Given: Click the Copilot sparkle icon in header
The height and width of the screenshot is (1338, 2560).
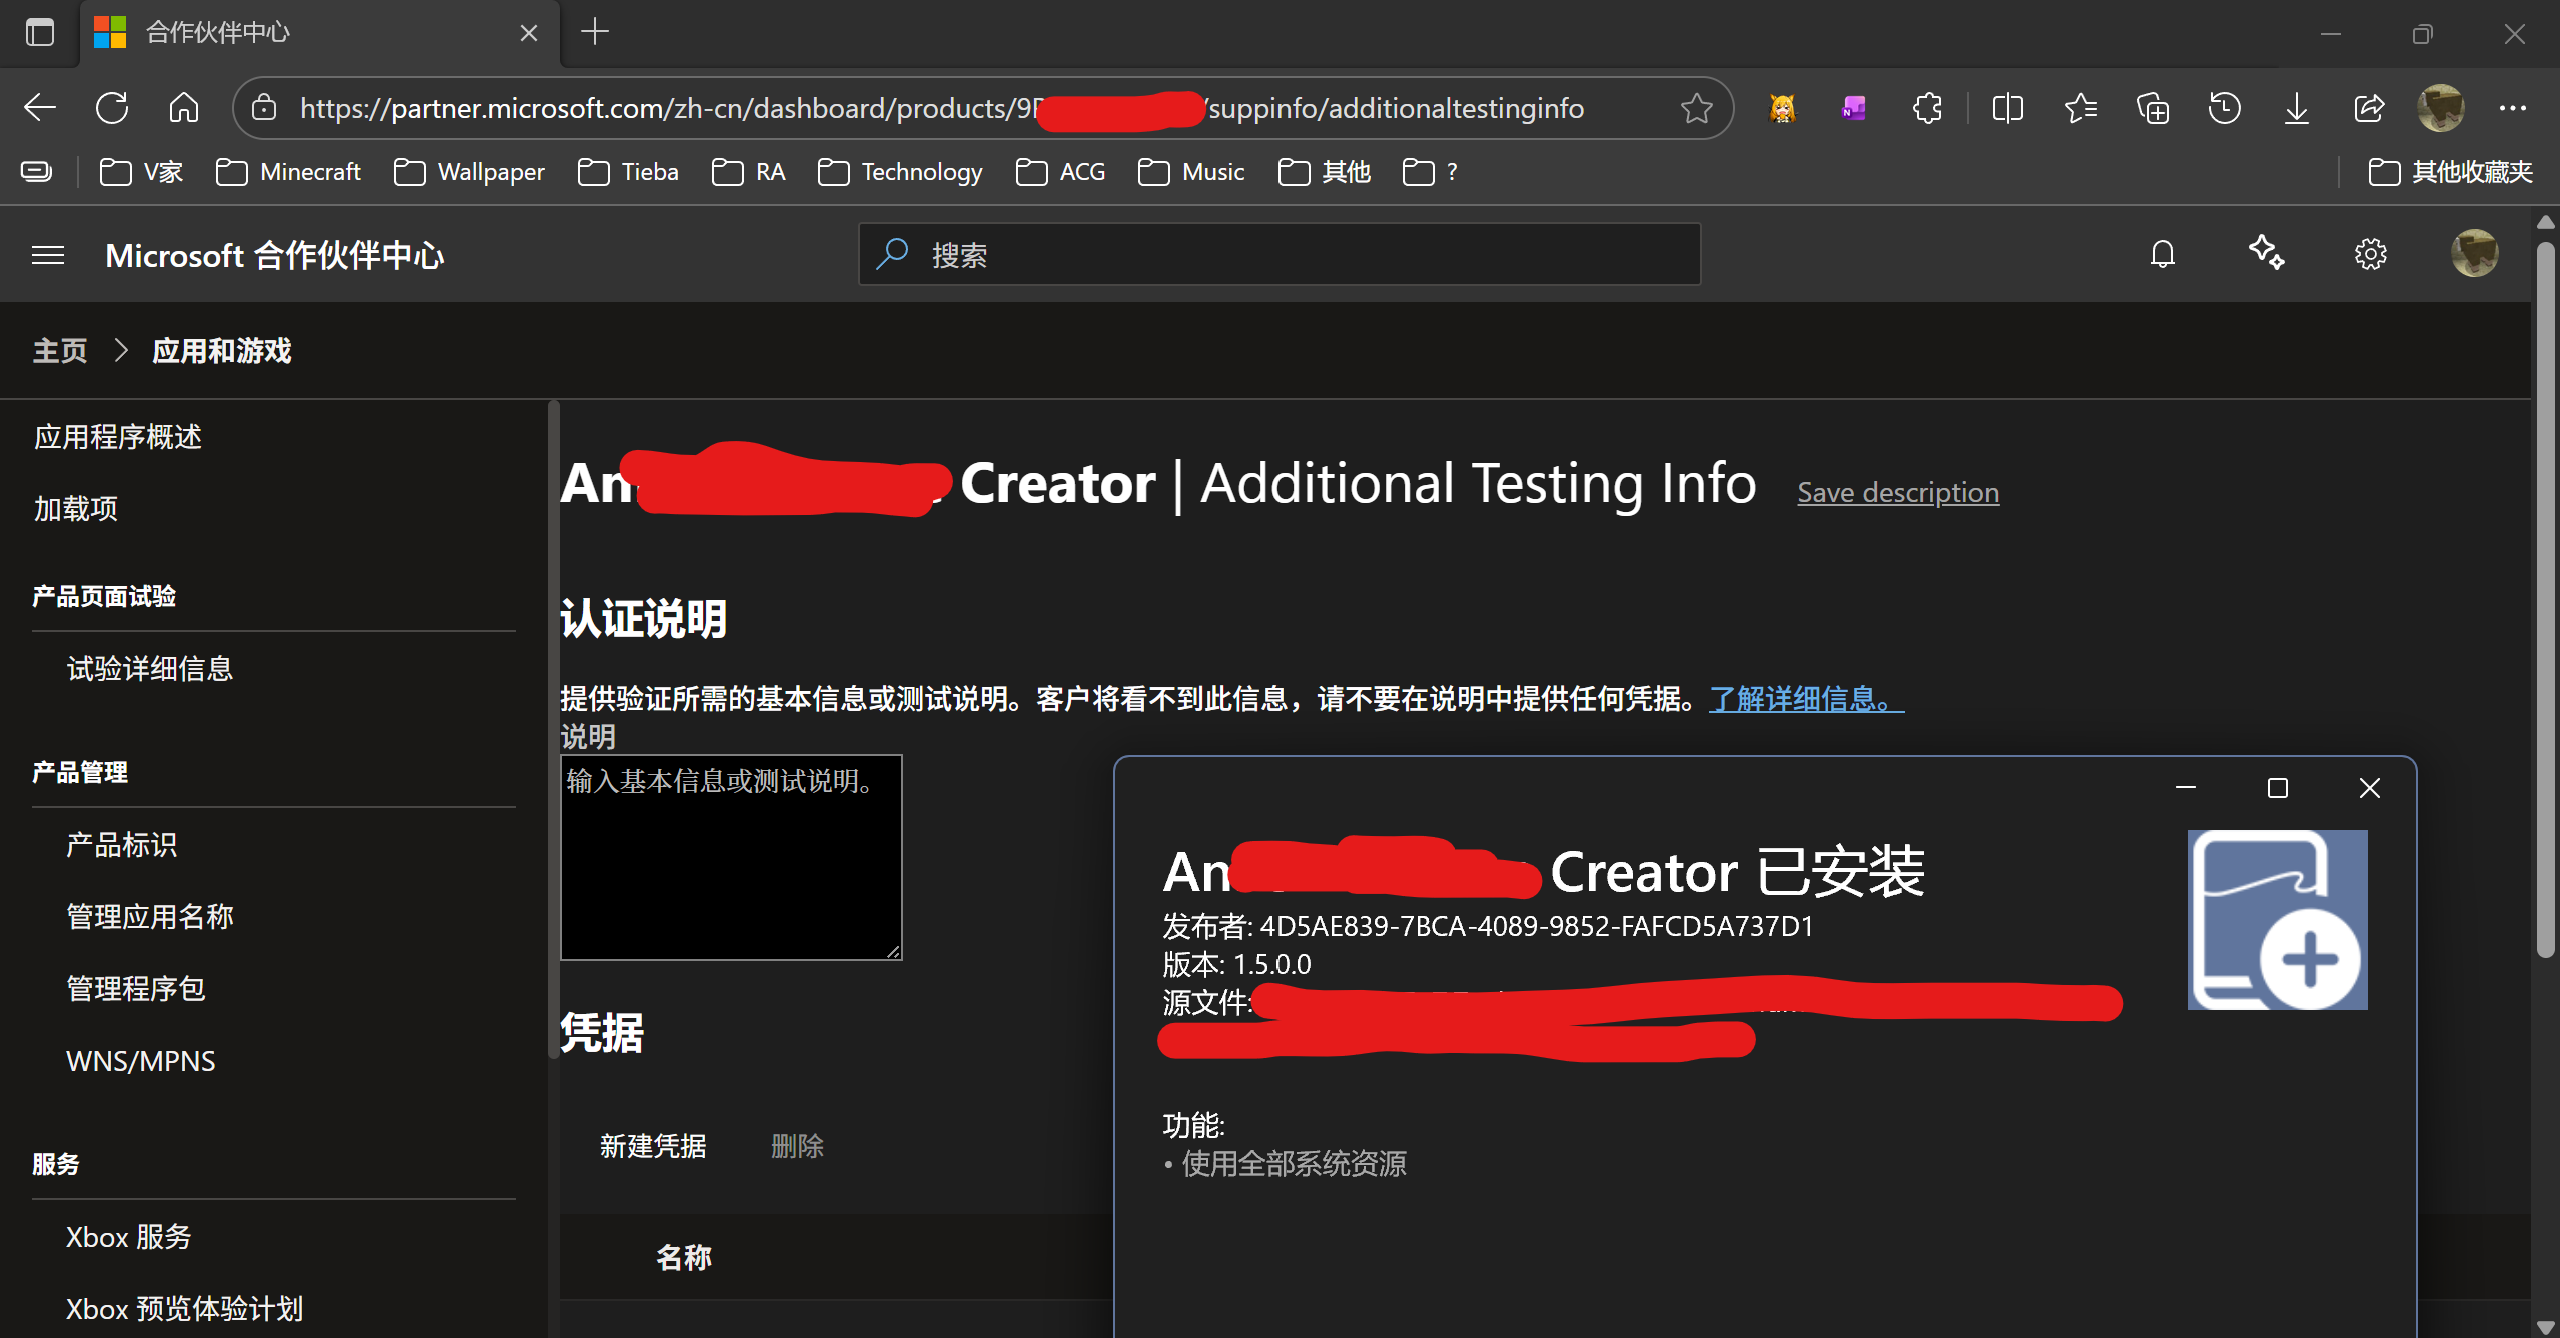Looking at the screenshot, I should (2266, 252).
